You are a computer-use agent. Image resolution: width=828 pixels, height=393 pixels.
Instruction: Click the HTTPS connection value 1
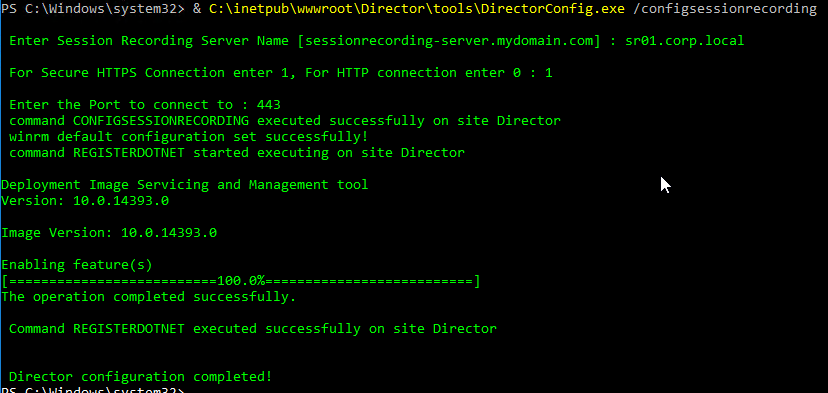549,73
